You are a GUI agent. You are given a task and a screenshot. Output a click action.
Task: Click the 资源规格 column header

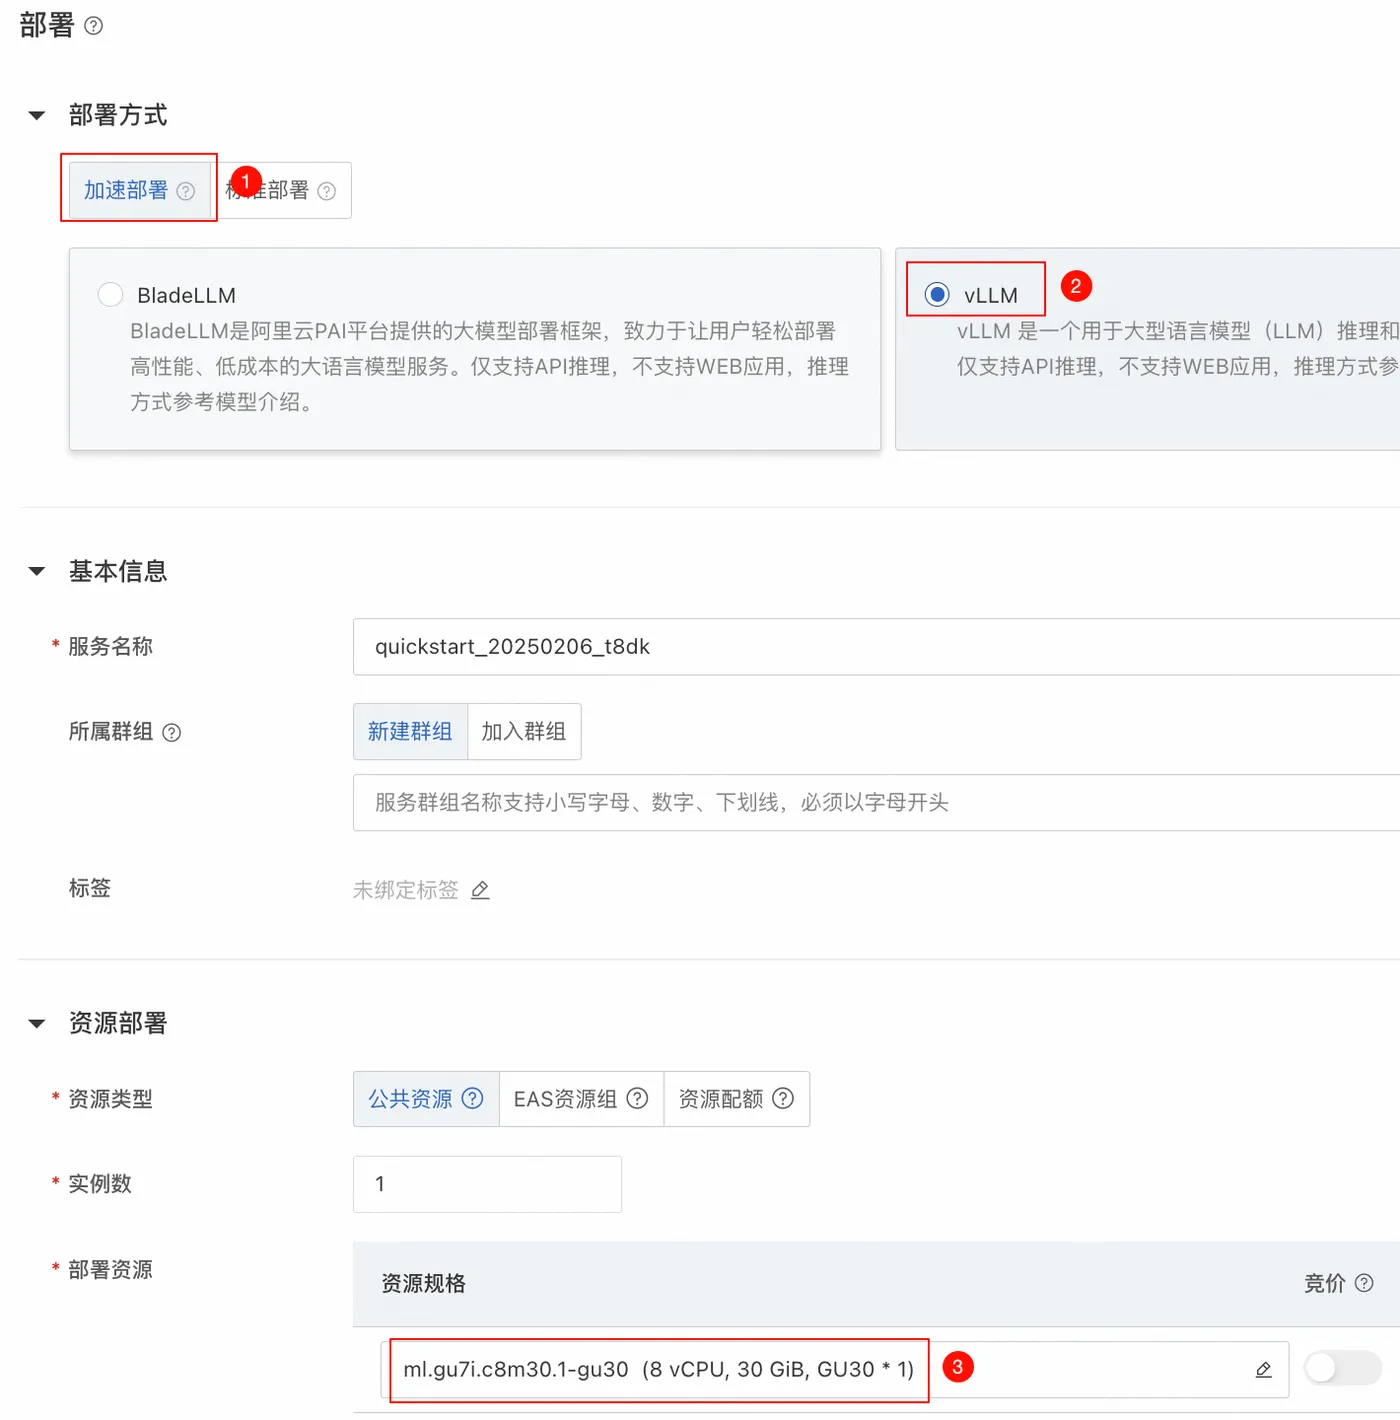pyautogui.click(x=423, y=1283)
